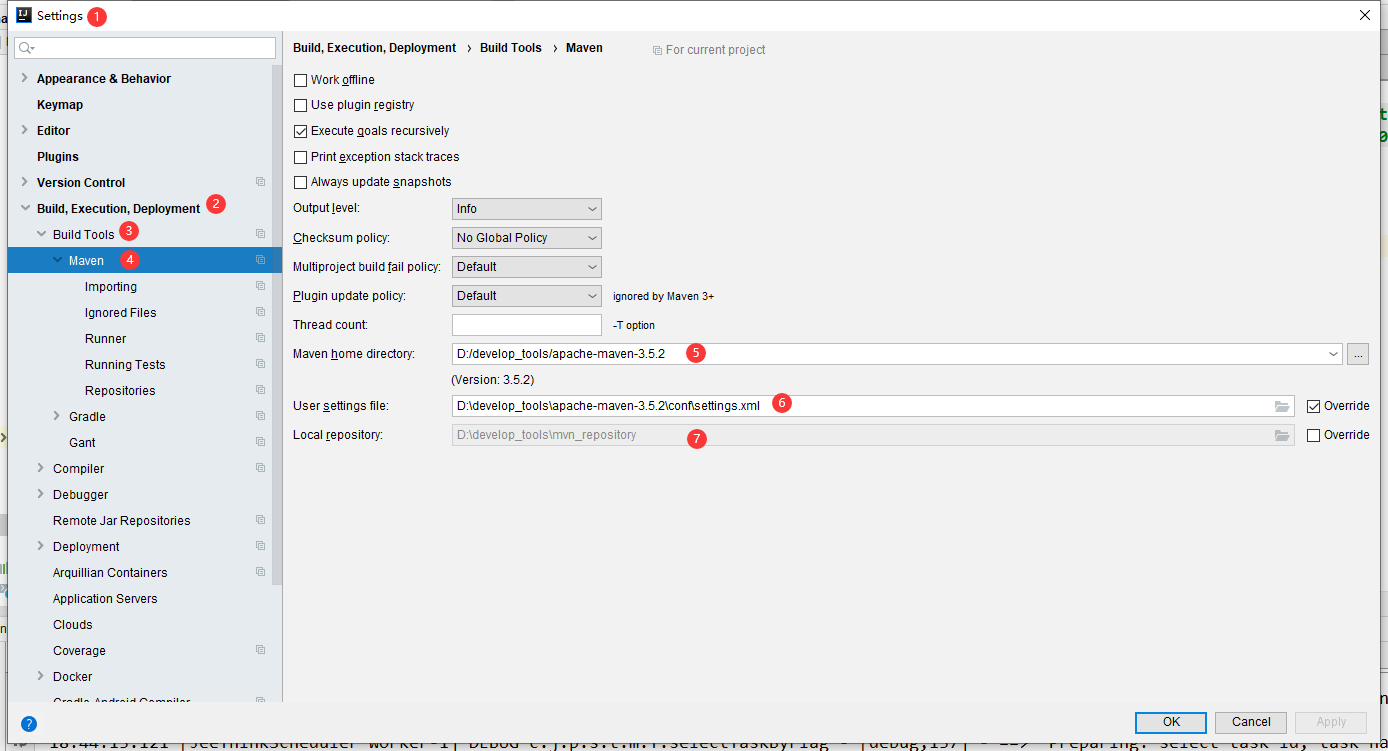Click the project-level icon beside Ignored Files
The image size is (1388, 751).
click(x=260, y=312)
